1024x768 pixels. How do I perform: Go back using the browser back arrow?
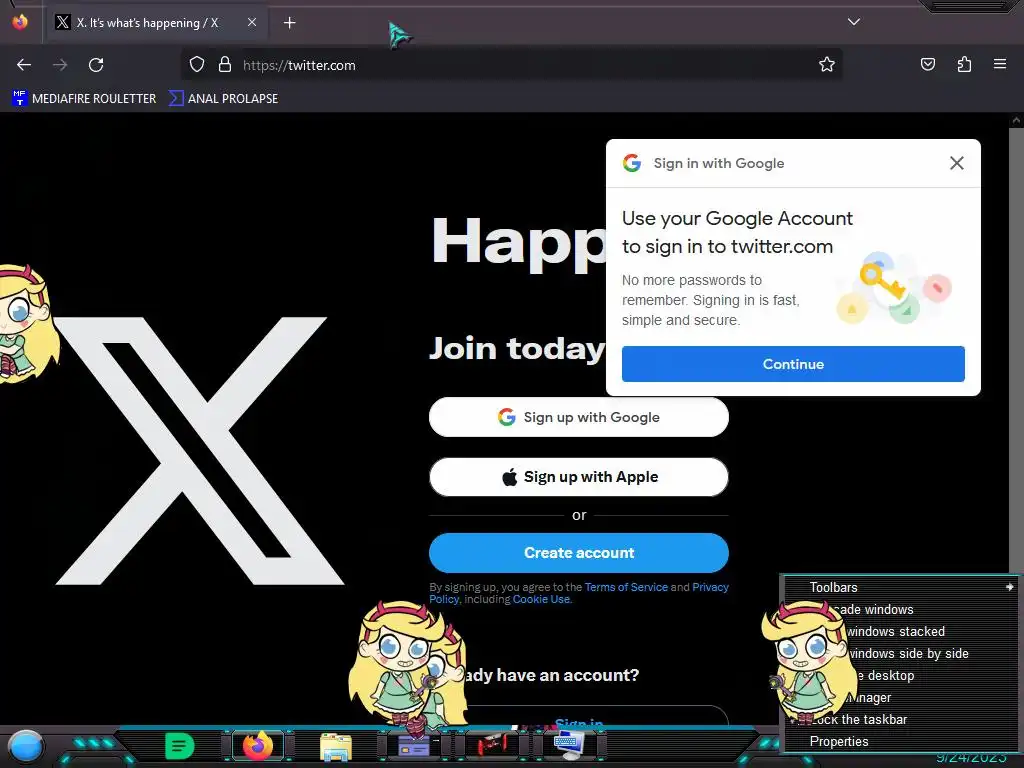point(24,65)
